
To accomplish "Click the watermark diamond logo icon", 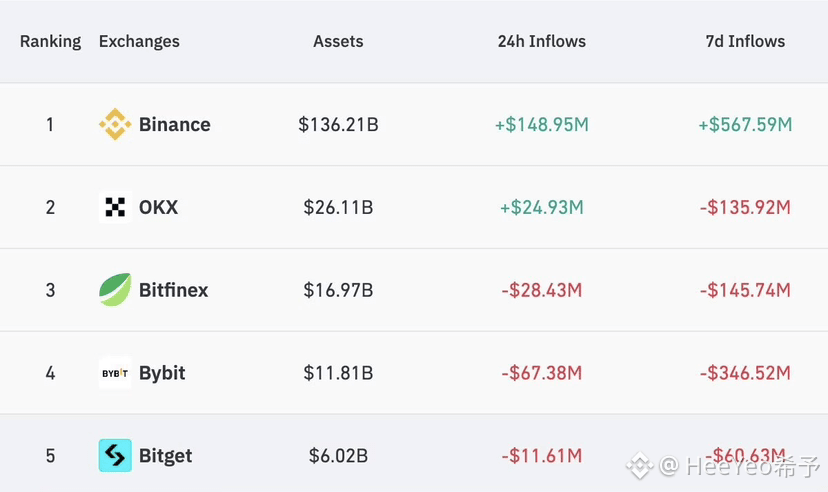I will coord(639,466).
